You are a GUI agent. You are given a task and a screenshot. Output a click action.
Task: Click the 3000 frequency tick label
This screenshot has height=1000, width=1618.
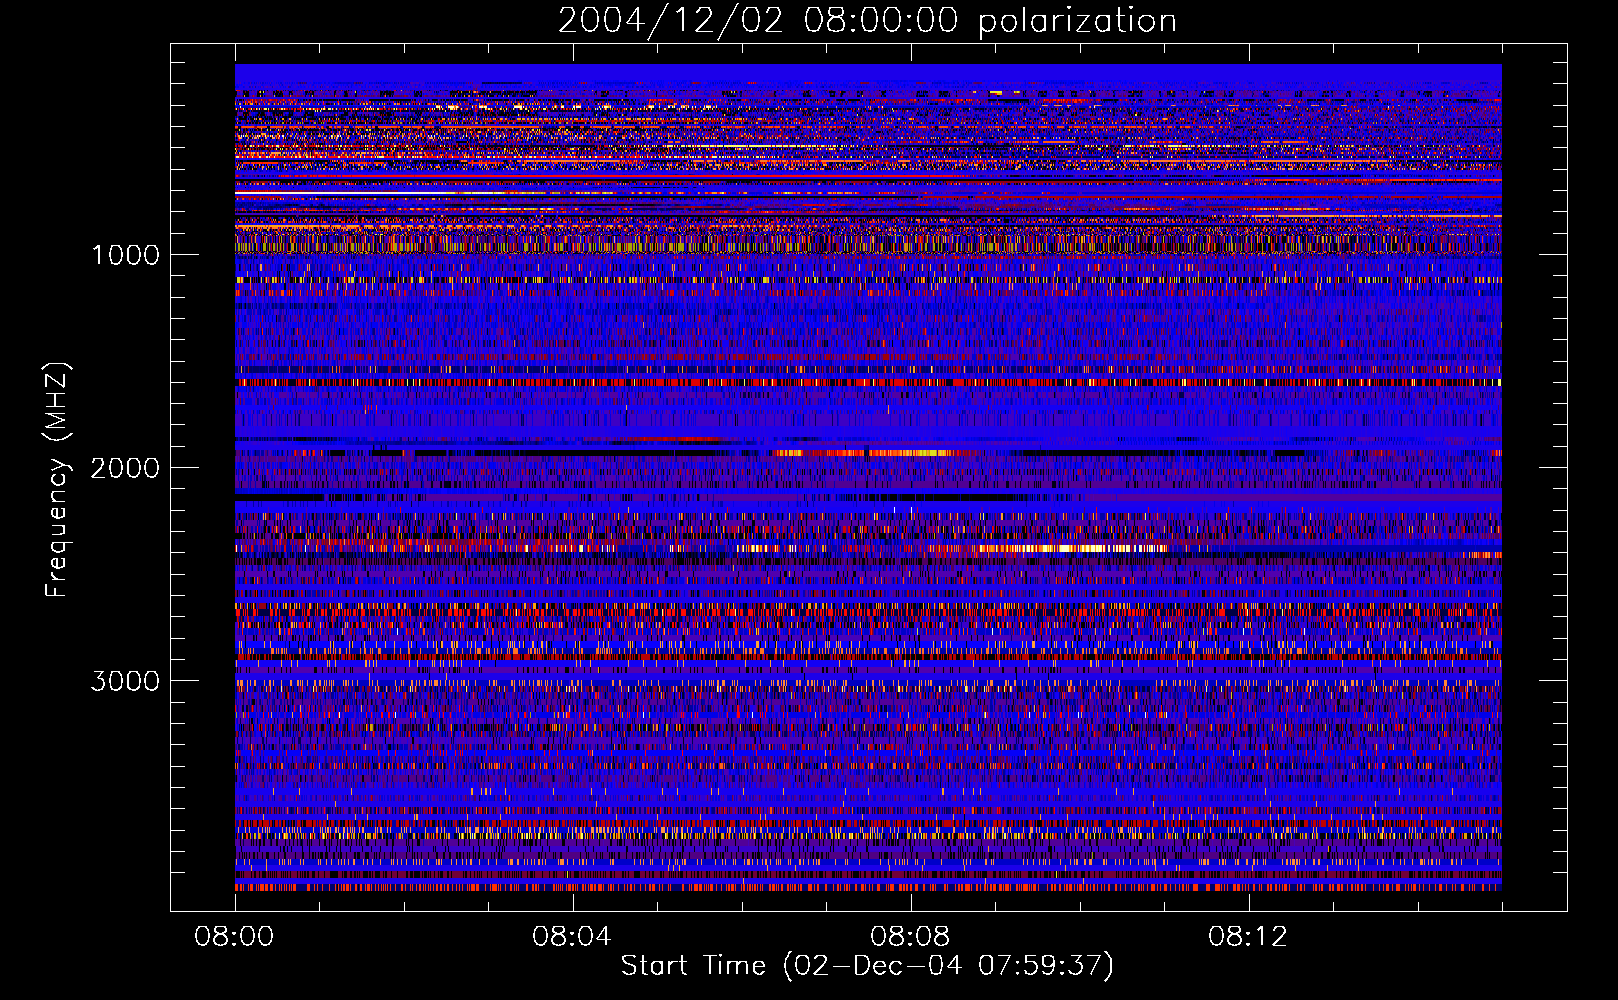pyautogui.click(x=125, y=681)
